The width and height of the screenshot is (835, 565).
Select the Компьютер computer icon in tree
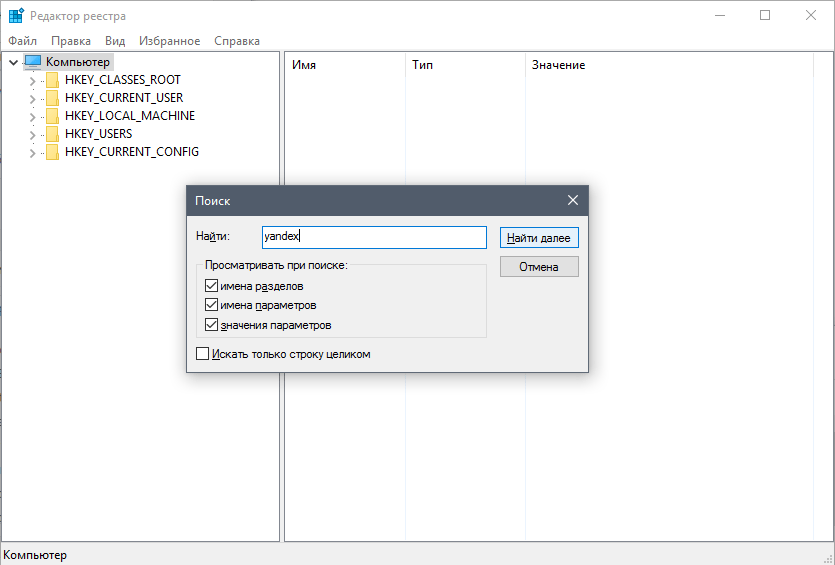click(x=33, y=62)
